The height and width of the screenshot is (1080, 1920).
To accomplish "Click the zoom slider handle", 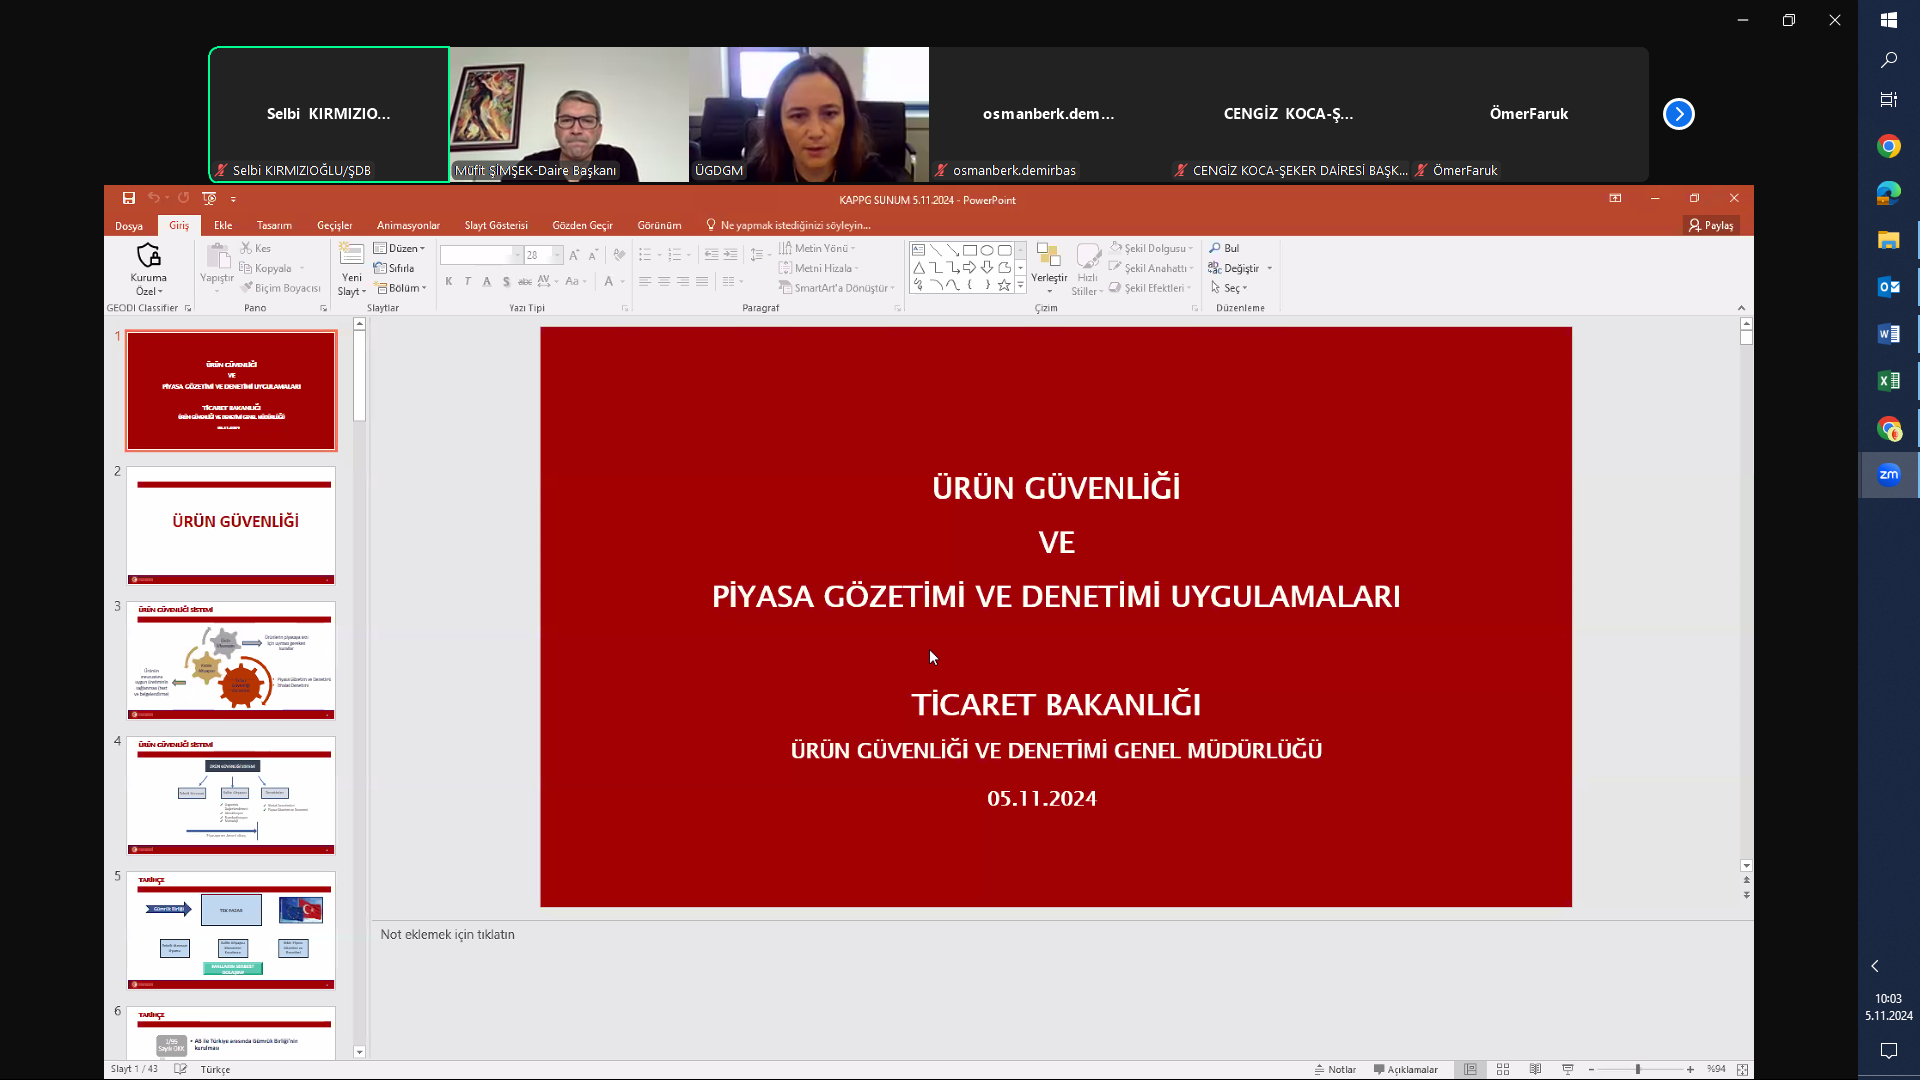I will pos(1638,1069).
